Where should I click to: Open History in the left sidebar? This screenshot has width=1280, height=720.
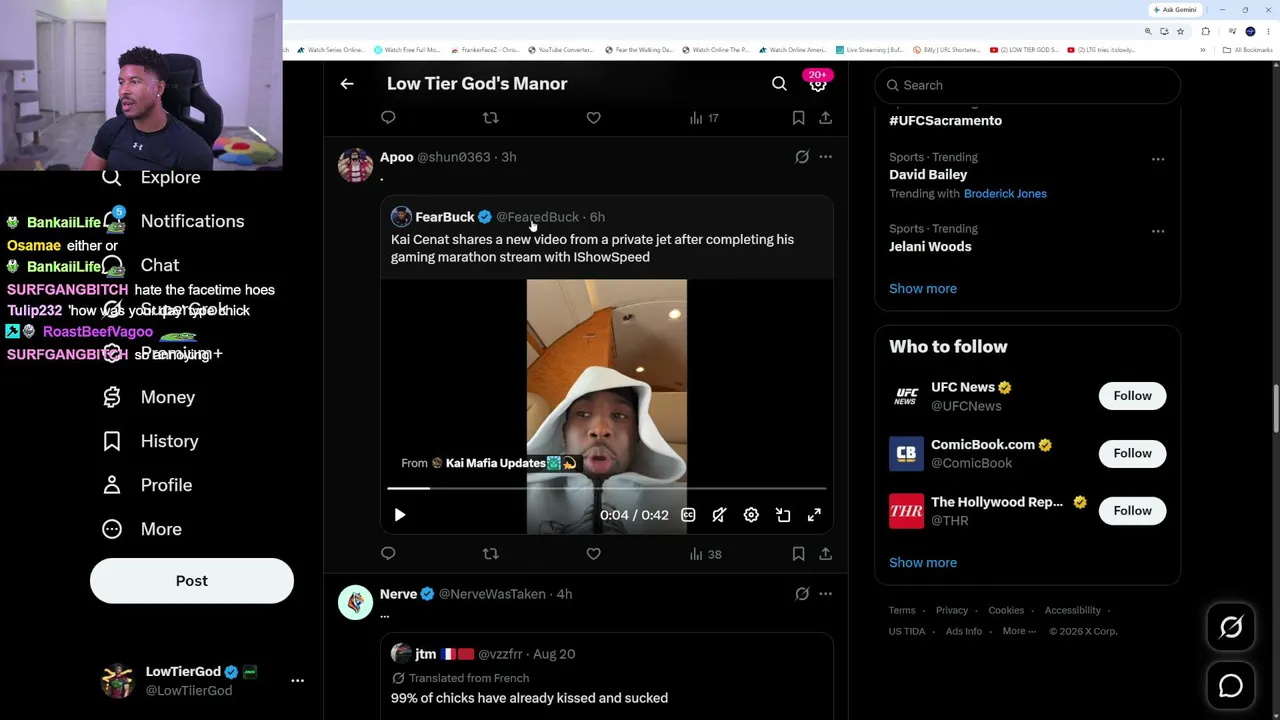tap(150, 441)
